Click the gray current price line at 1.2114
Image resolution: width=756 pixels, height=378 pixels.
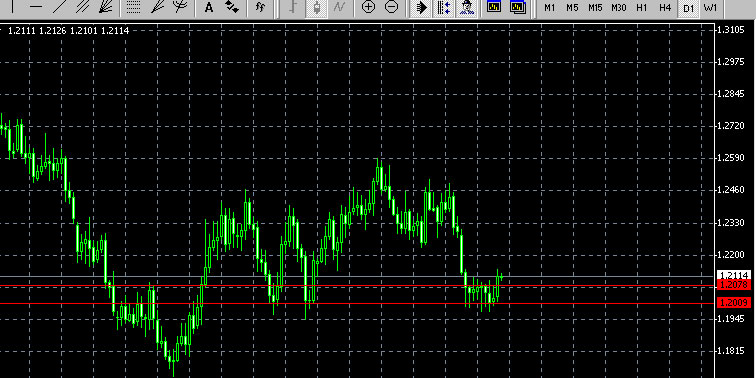coord(357,276)
